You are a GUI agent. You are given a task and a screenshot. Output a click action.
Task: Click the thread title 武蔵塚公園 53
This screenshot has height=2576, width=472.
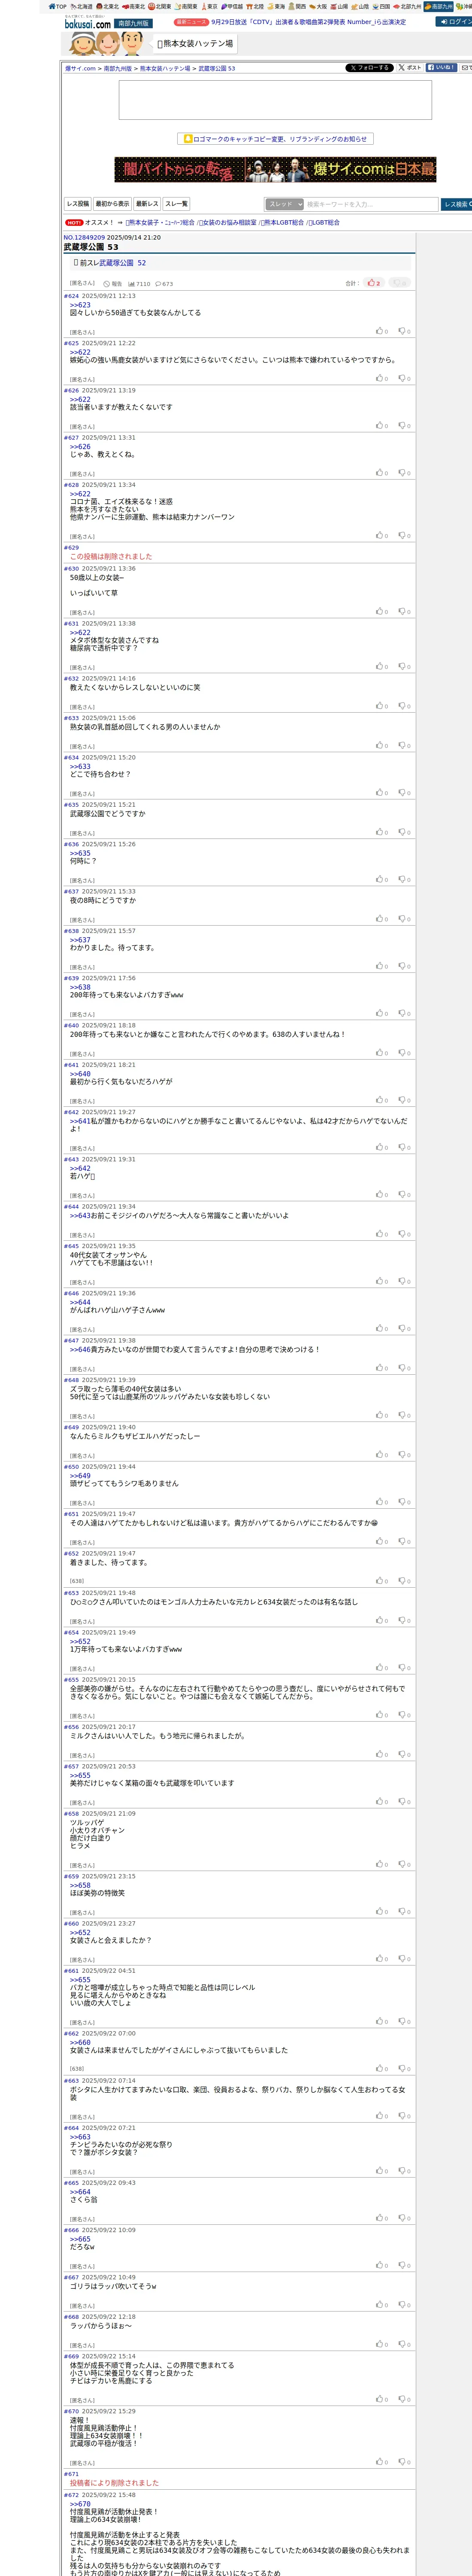pos(91,247)
